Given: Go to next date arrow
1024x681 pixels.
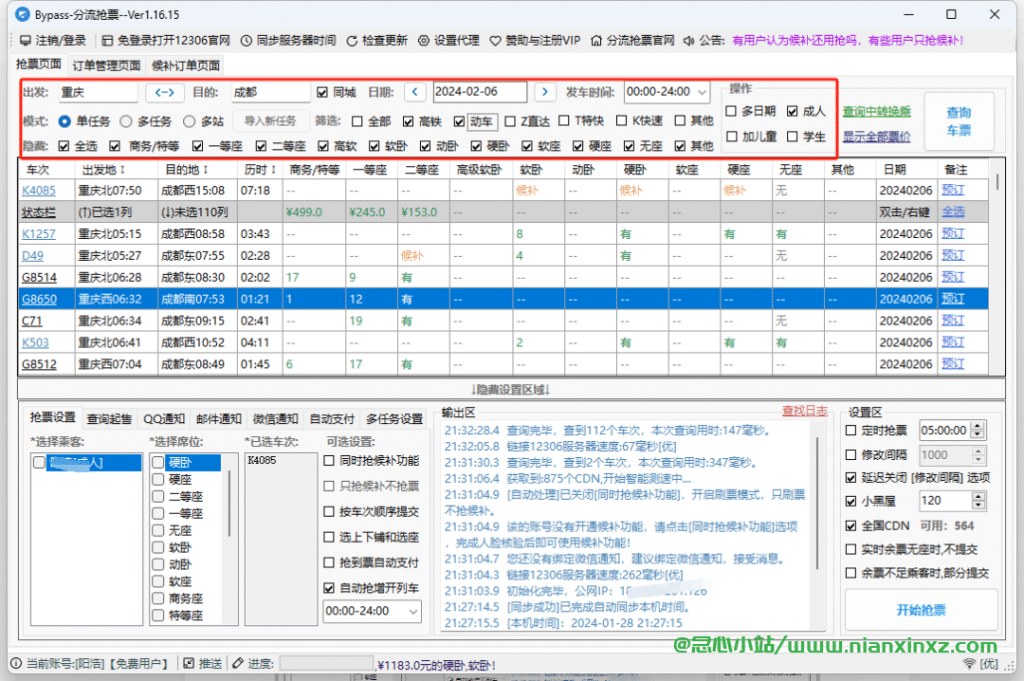Looking at the screenshot, I should (545, 92).
